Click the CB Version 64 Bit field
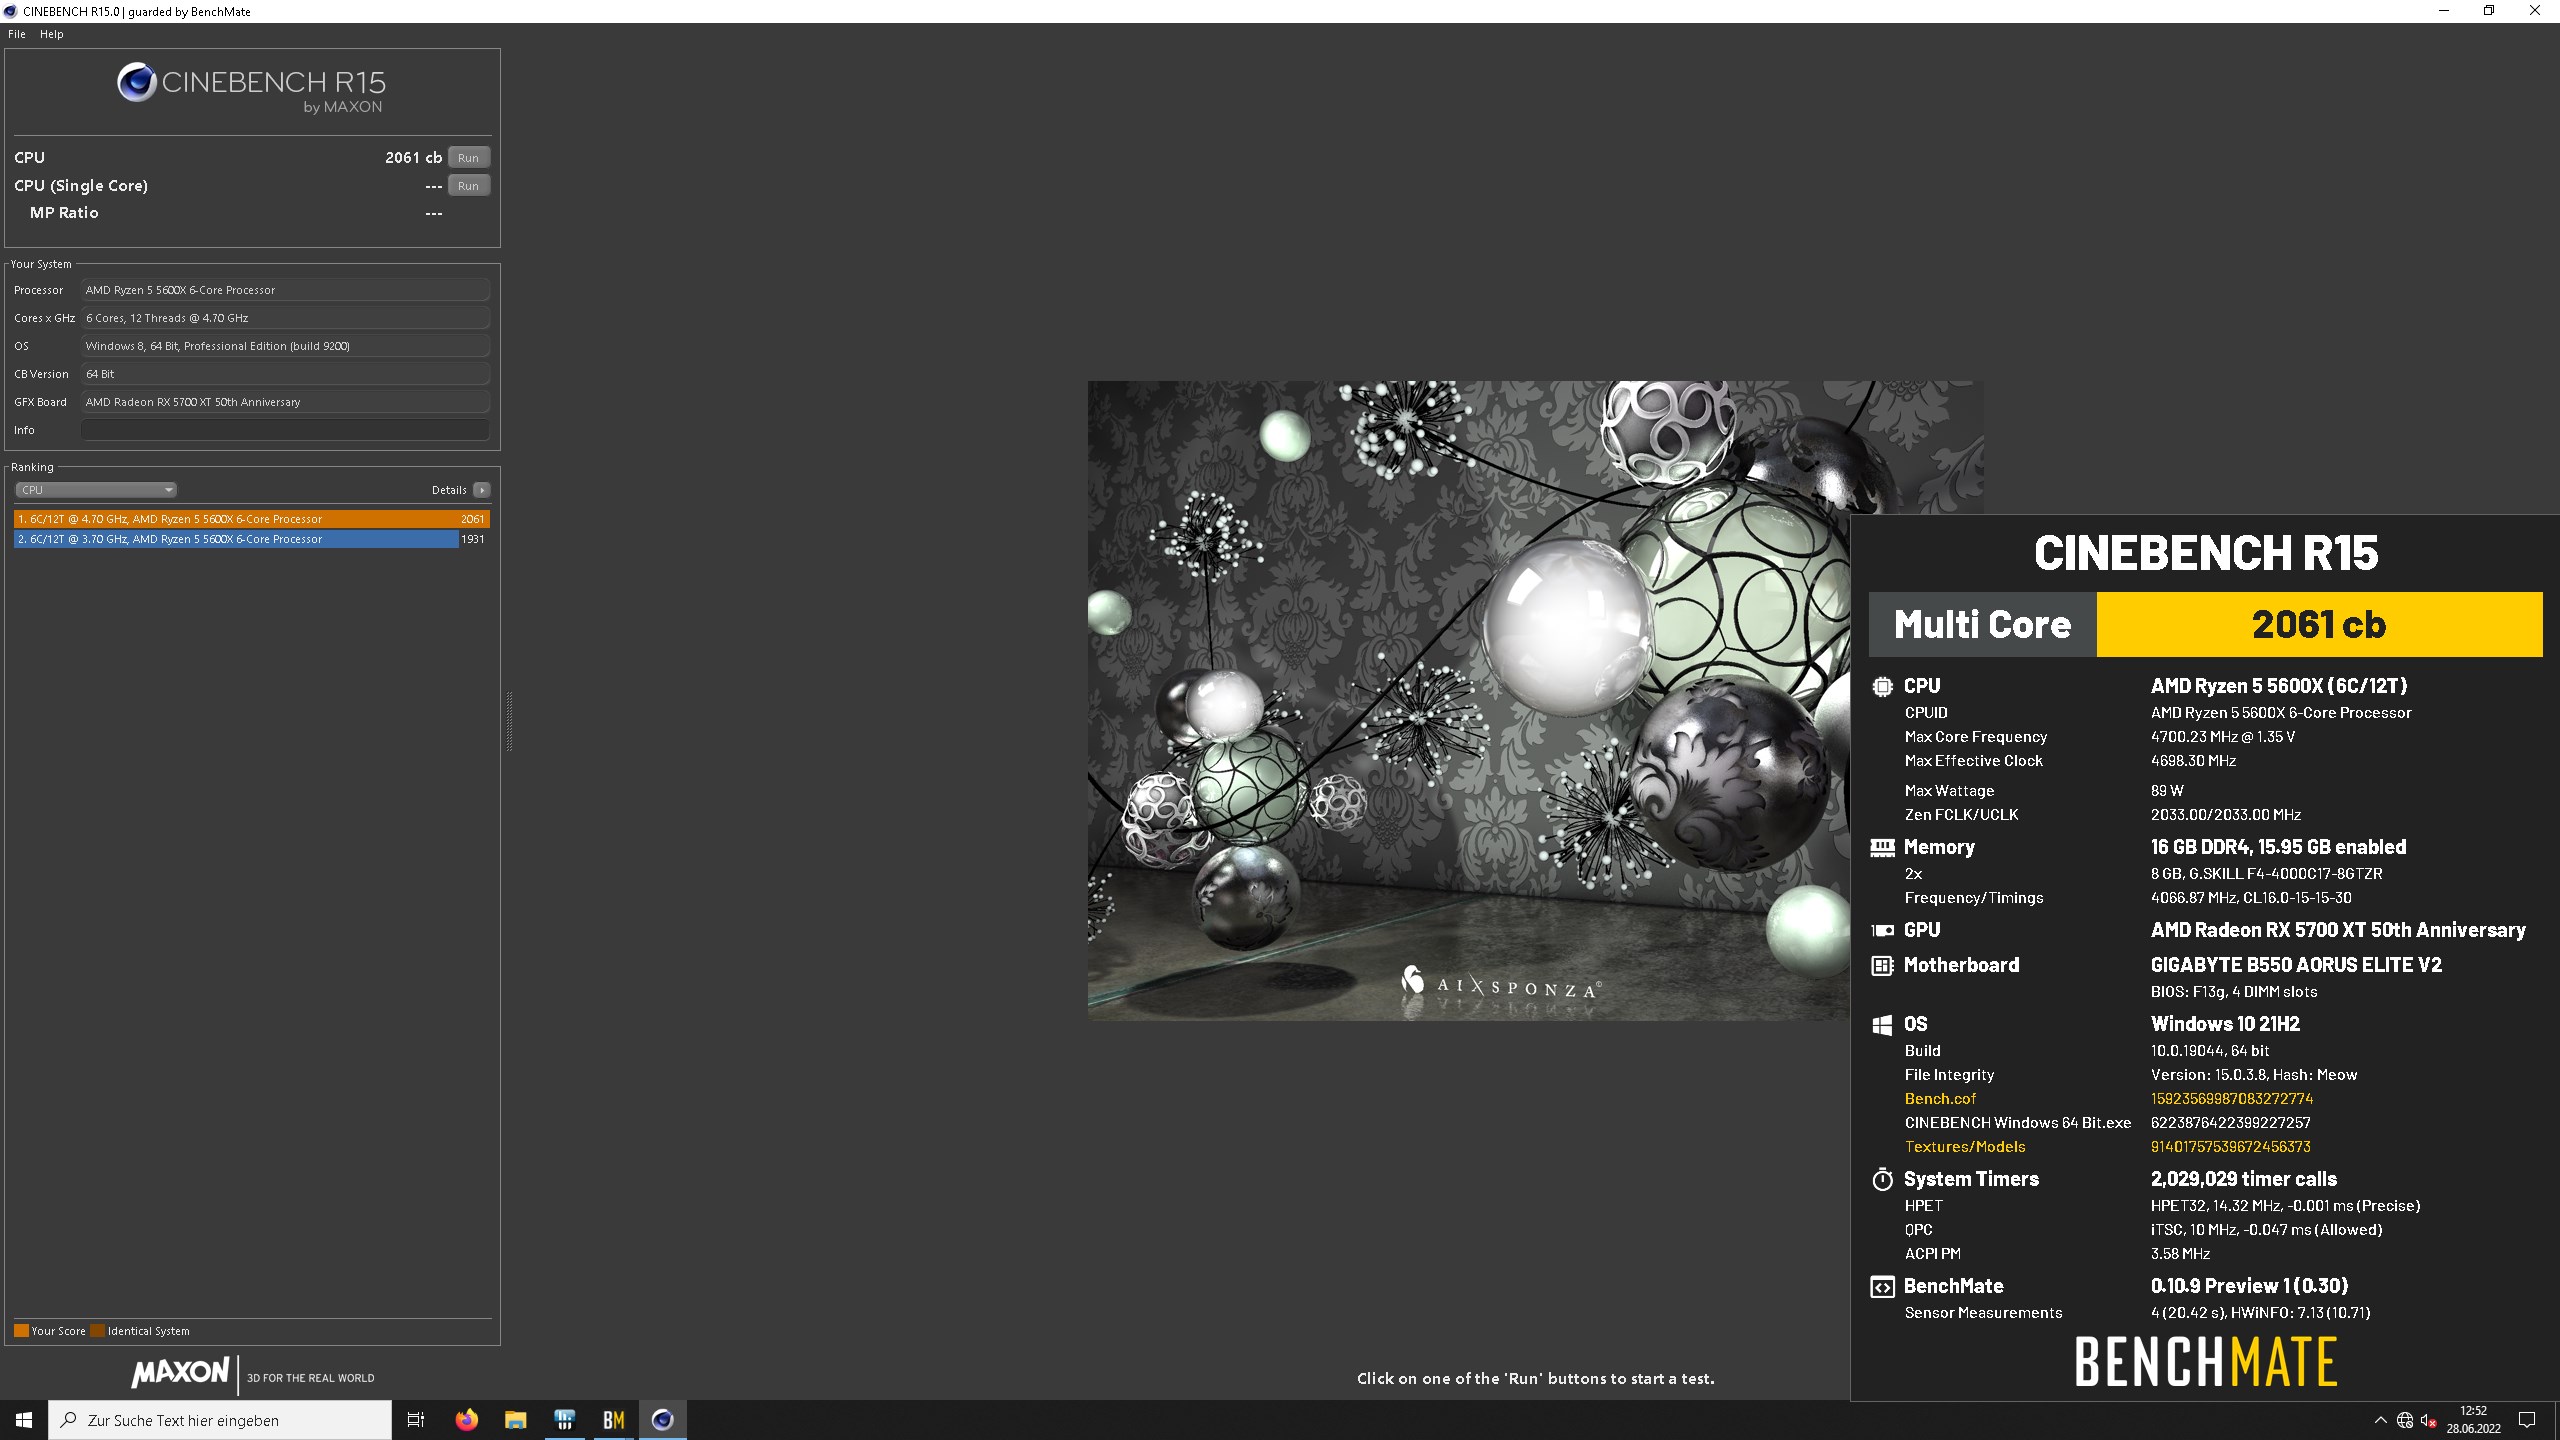2560x1440 pixels. 285,374
